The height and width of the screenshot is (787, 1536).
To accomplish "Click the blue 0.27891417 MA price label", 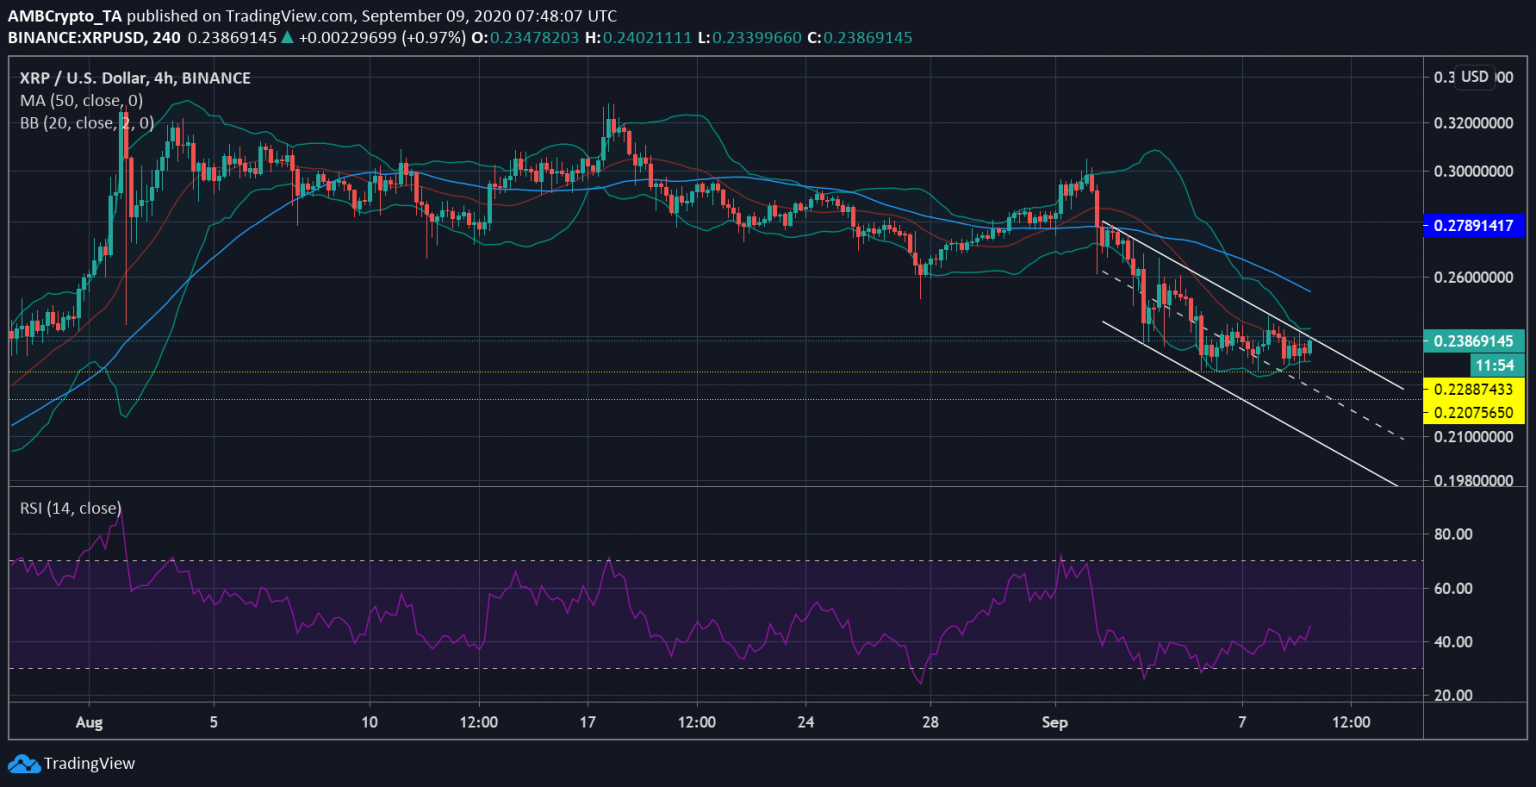I will [1473, 226].
